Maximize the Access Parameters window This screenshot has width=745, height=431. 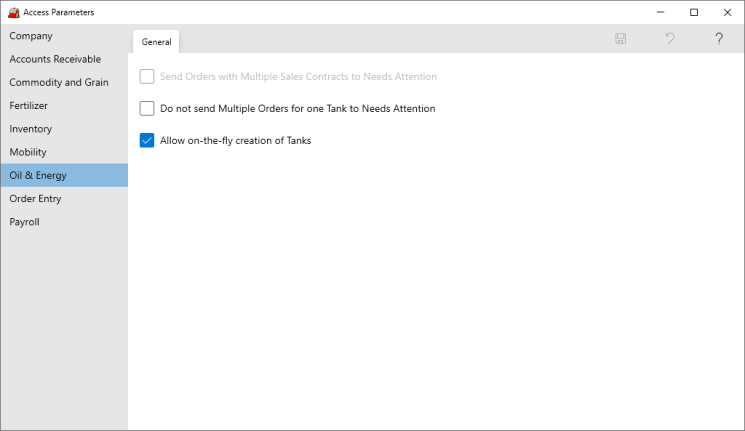(x=694, y=12)
